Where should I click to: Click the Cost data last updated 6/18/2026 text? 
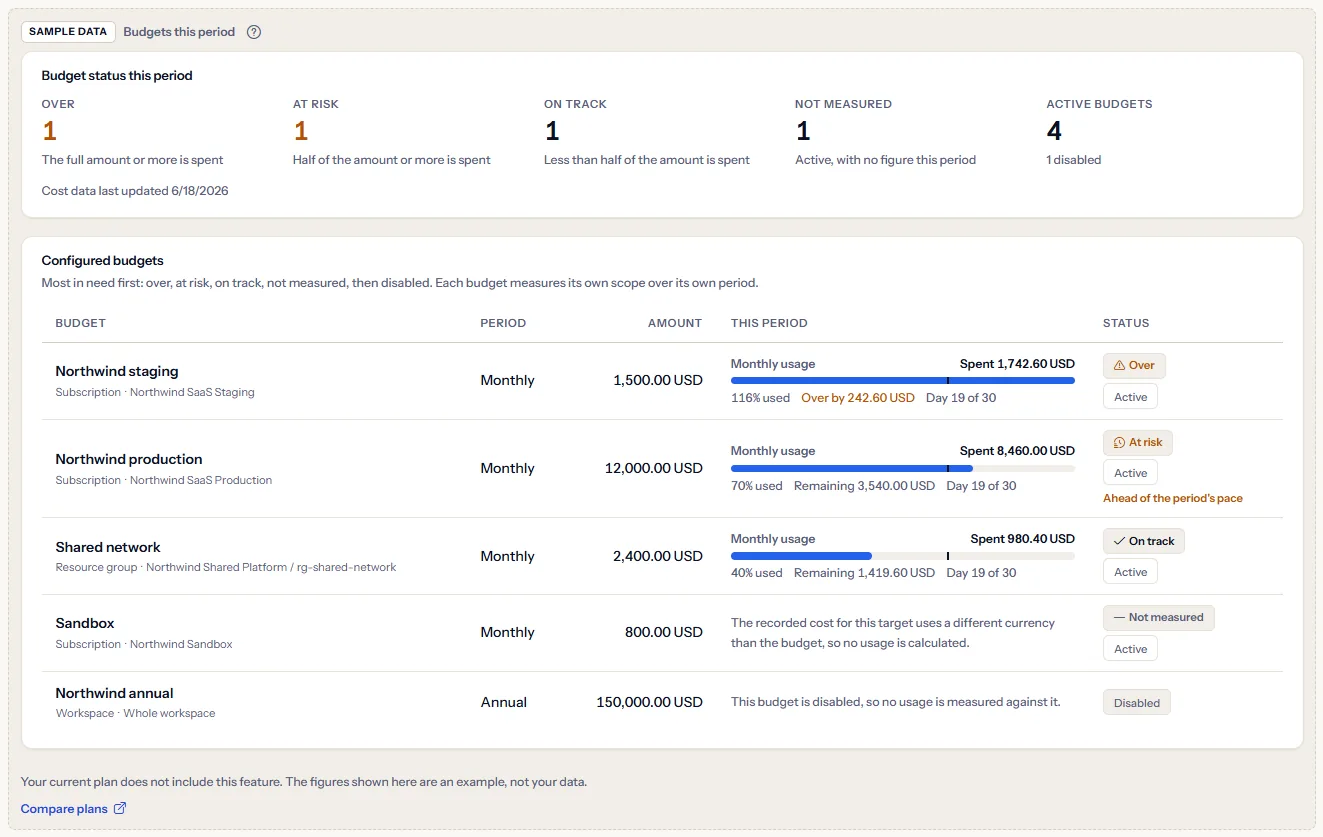point(135,191)
